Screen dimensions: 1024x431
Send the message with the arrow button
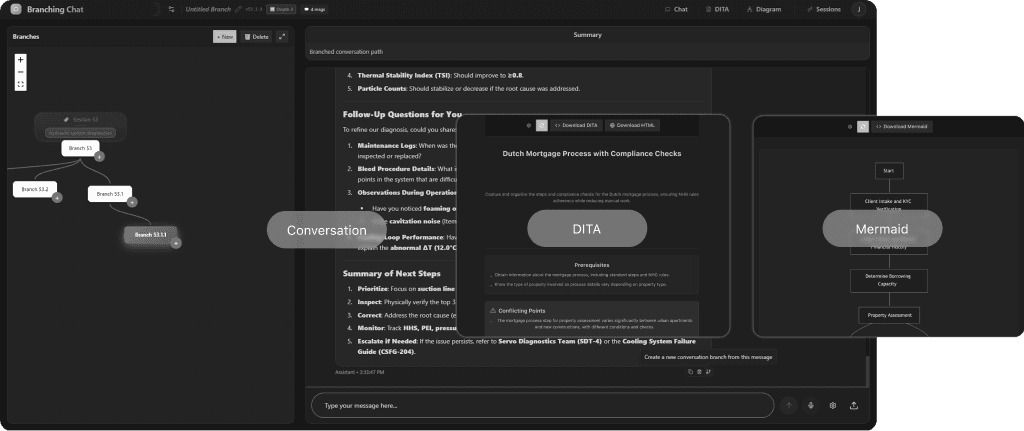point(789,406)
